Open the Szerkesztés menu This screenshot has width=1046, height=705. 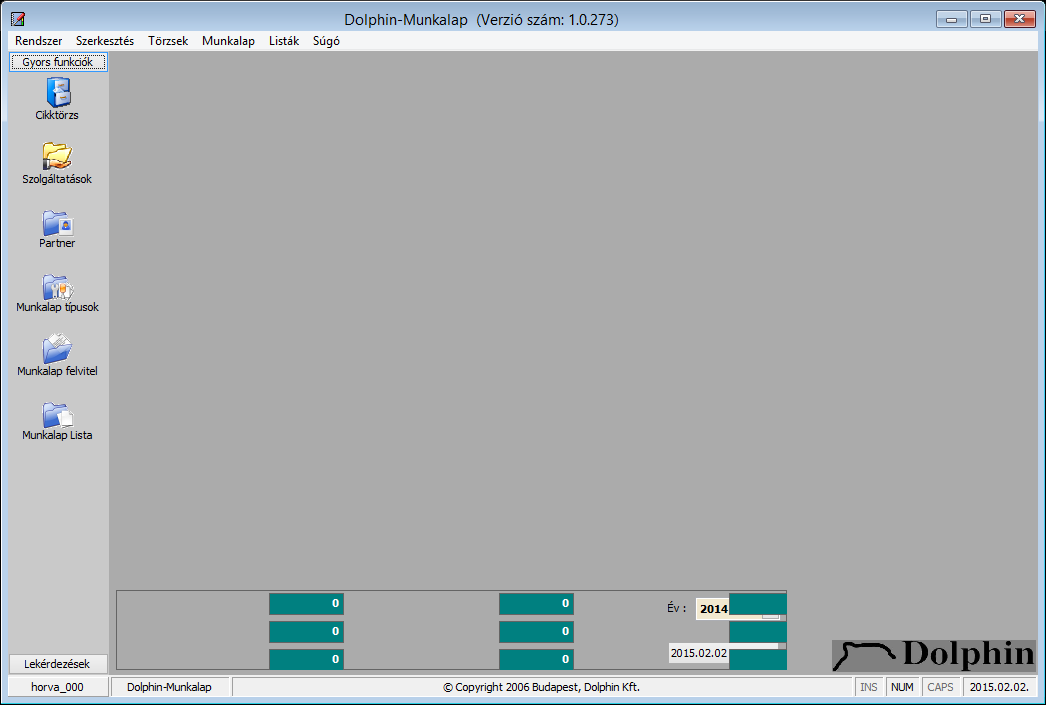105,41
